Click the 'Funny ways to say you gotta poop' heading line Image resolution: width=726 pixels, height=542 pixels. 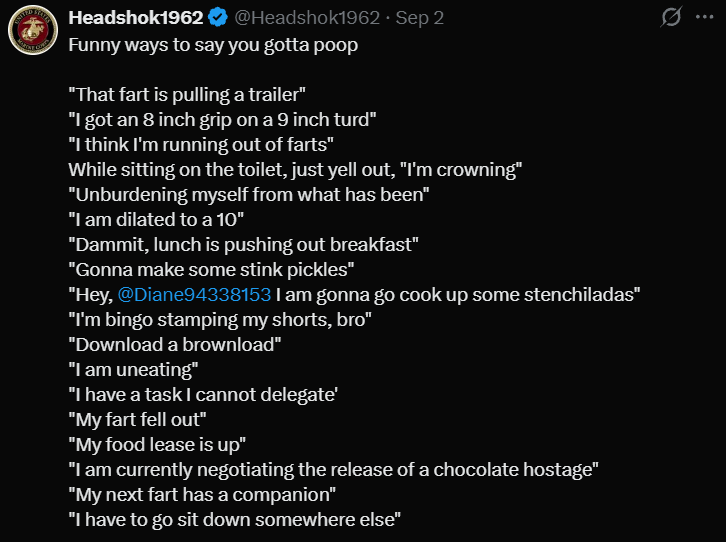click(213, 45)
